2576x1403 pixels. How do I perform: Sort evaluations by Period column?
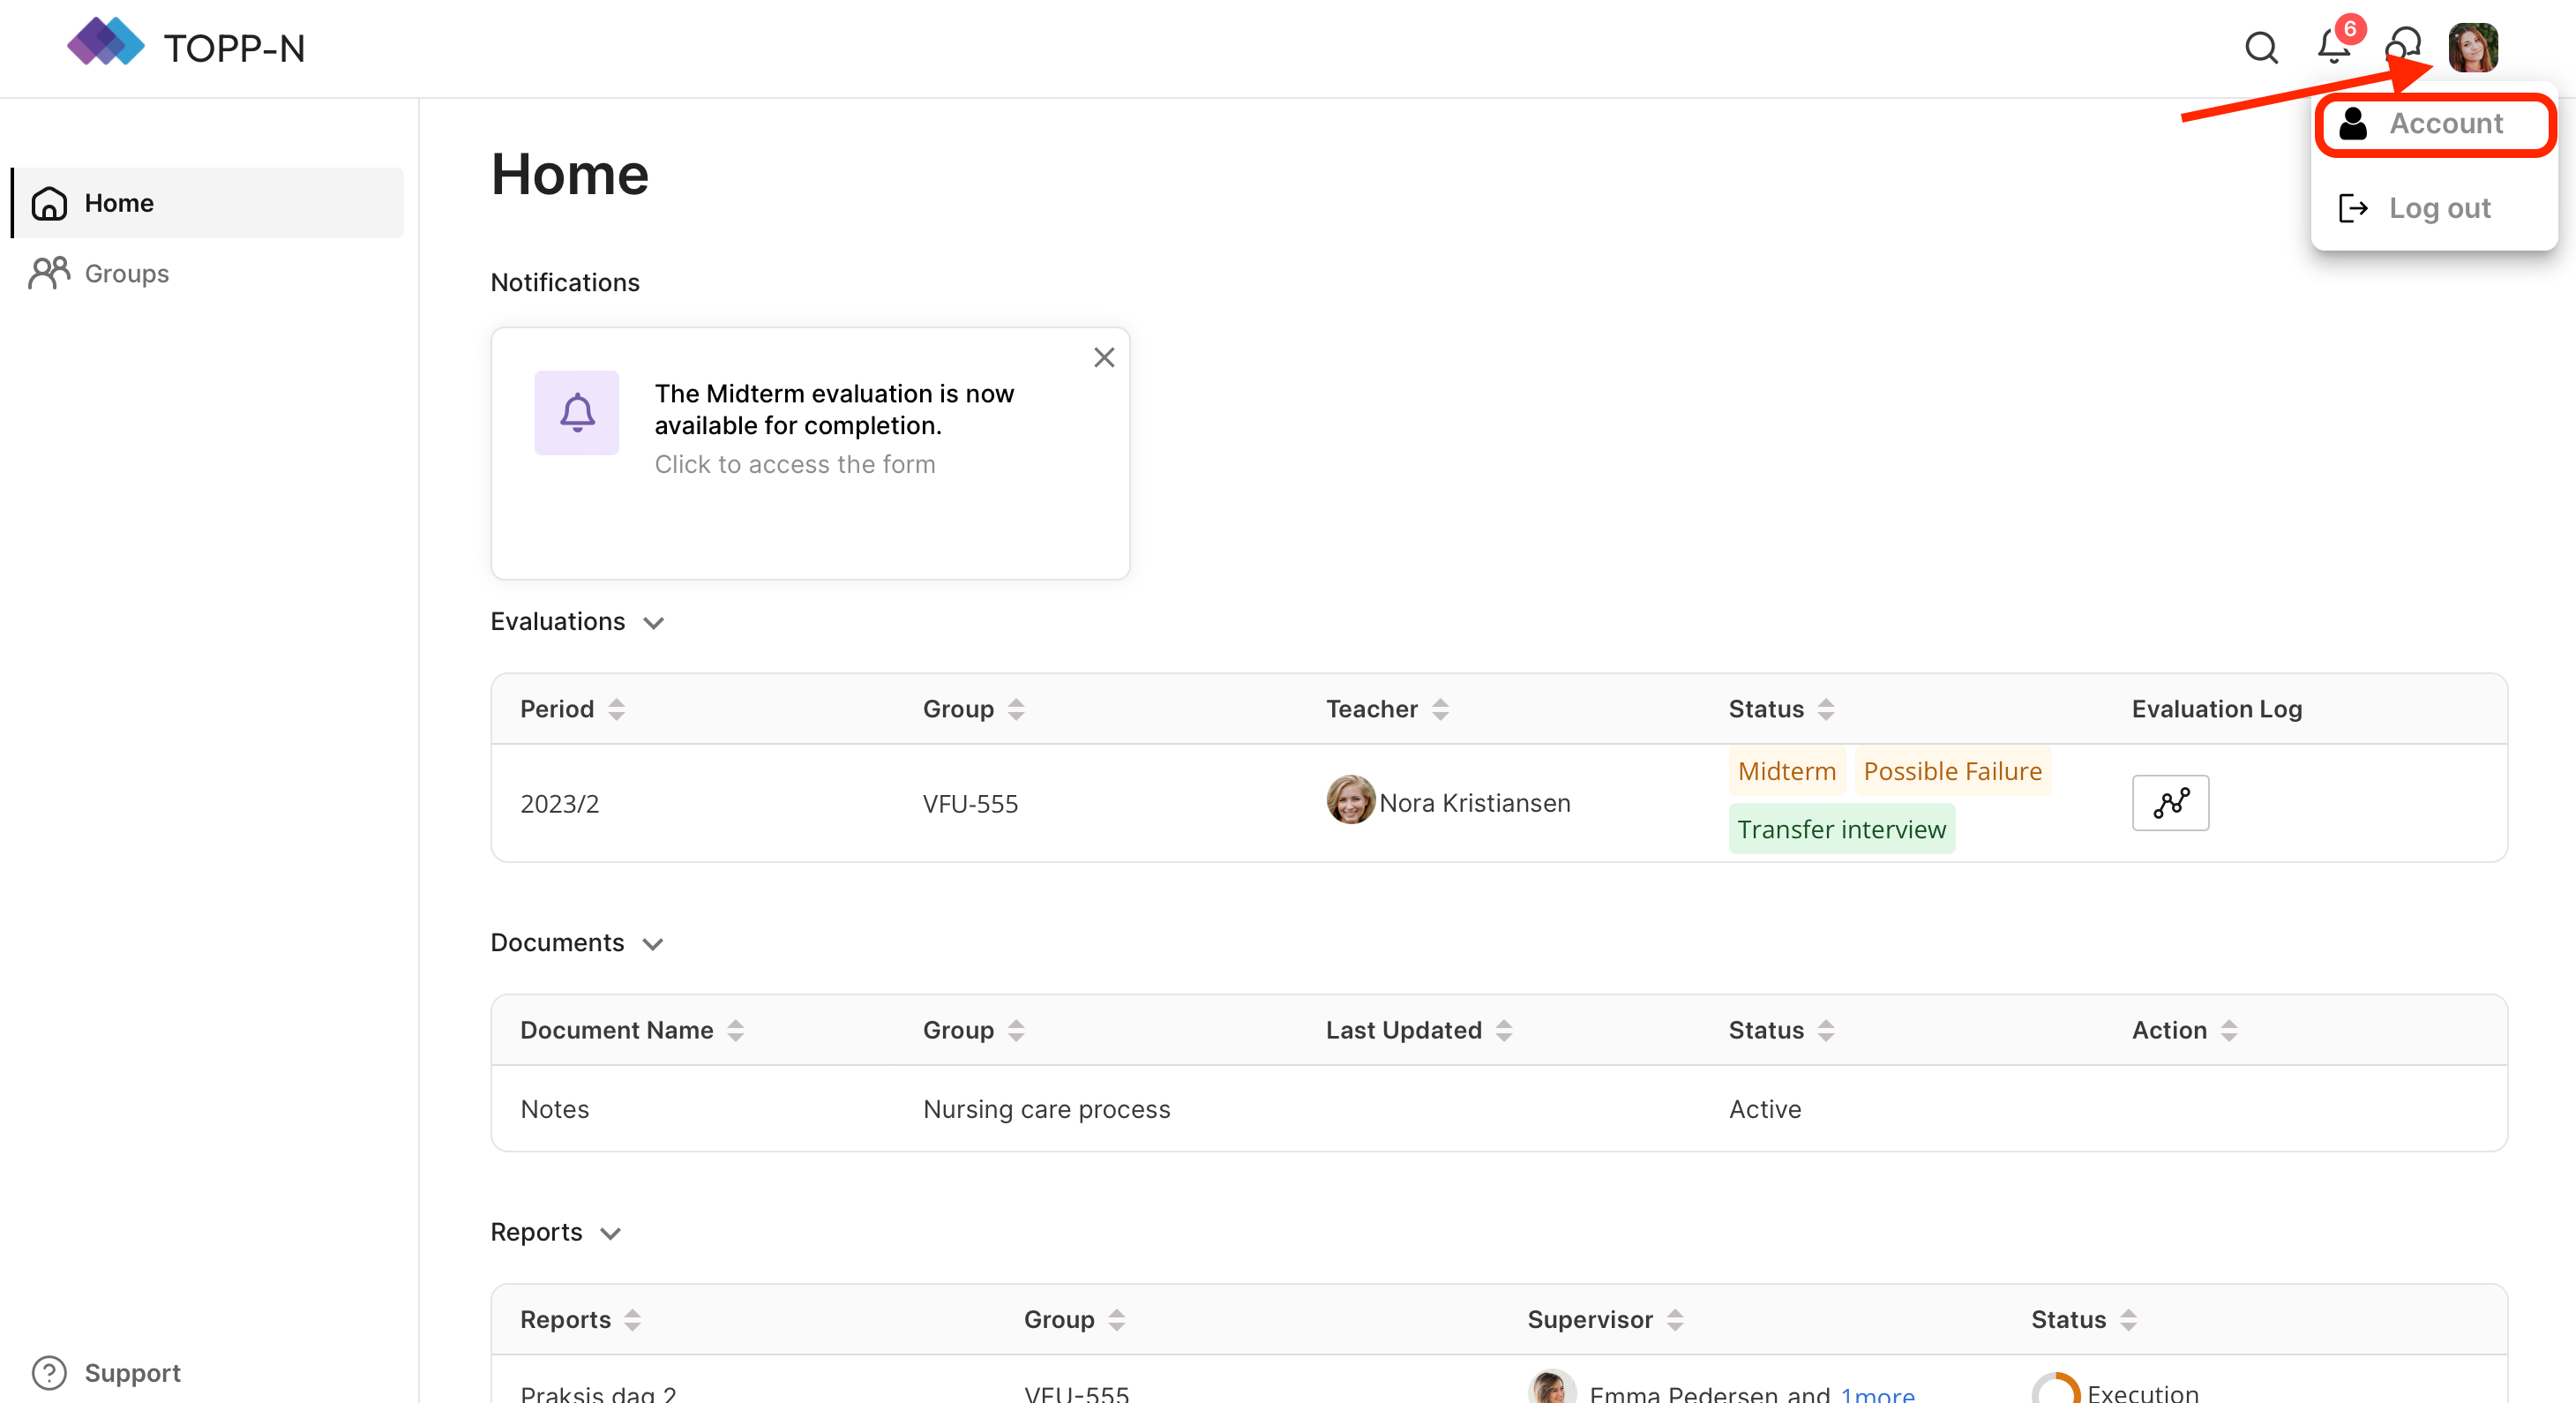pos(616,709)
